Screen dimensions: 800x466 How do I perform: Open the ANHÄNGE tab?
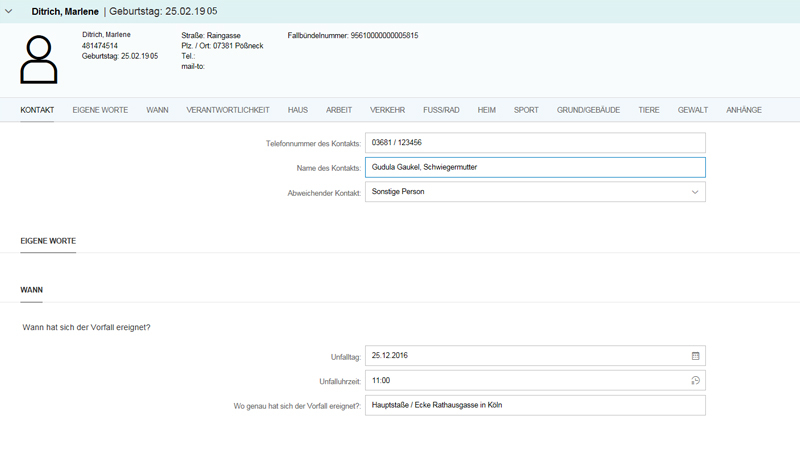pos(743,110)
